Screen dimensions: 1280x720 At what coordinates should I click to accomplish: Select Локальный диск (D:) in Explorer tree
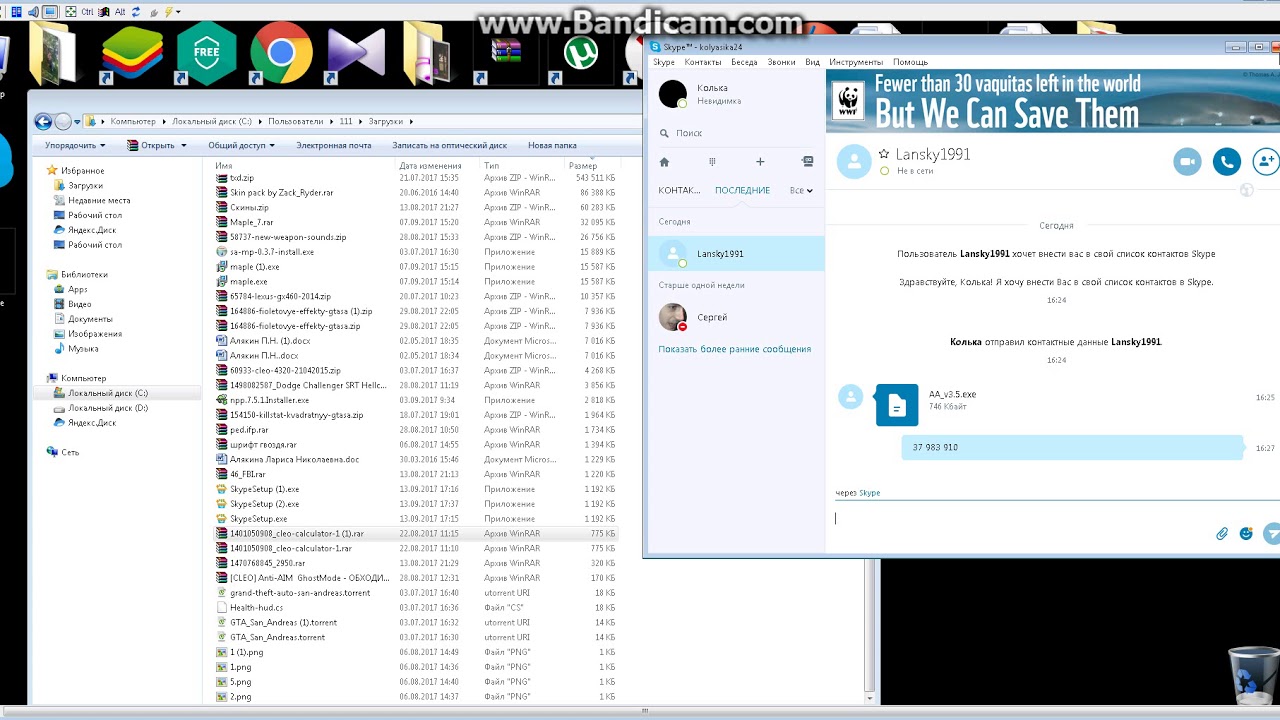tap(107, 408)
